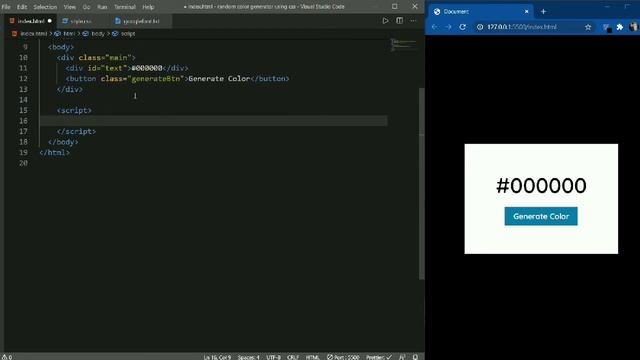Click the #000000 text on line 11
The width and height of the screenshot is (640, 360).
click(147, 68)
